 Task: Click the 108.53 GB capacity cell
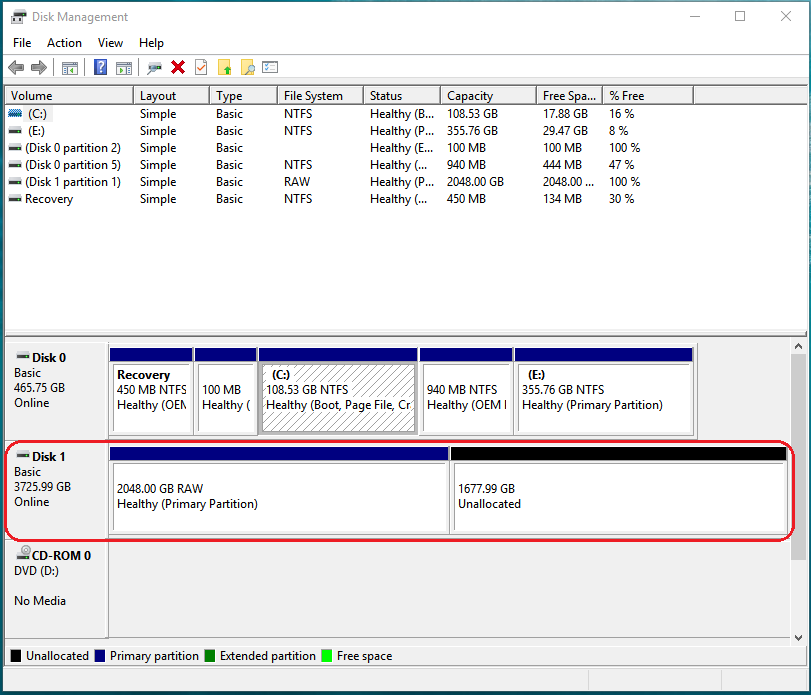click(472, 113)
